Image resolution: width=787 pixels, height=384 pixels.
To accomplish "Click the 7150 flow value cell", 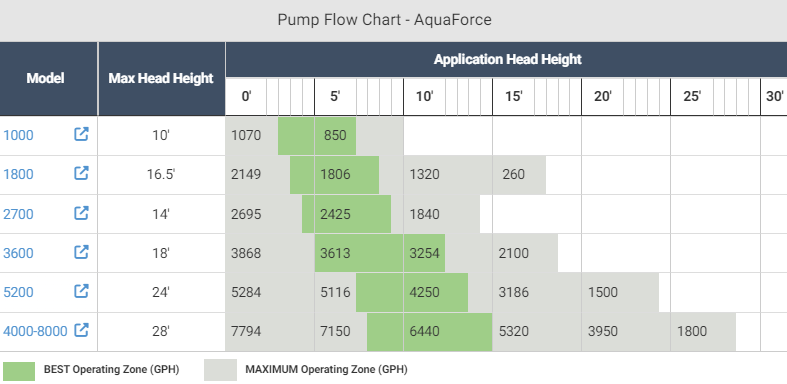I will (x=335, y=331).
